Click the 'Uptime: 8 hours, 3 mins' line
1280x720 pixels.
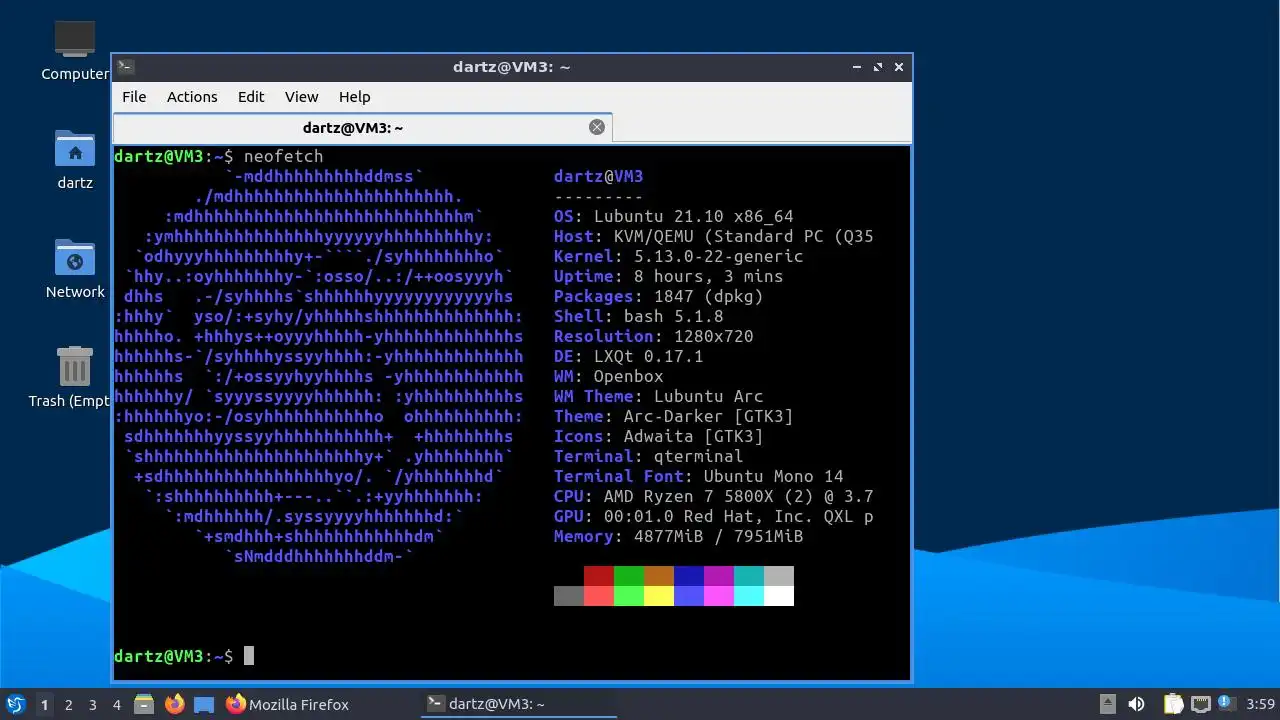click(669, 276)
